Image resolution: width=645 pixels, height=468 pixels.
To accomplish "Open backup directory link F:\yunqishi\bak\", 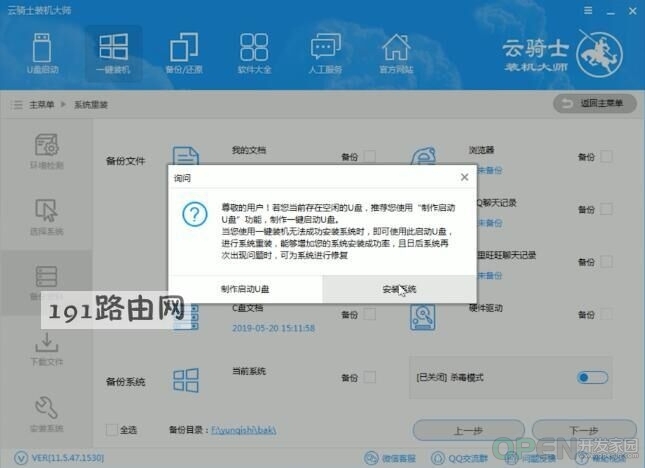I will click(x=244, y=430).
